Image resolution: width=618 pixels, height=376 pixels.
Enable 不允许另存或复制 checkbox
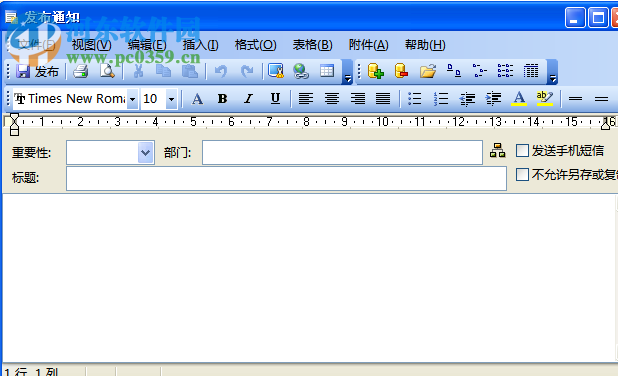522,175
